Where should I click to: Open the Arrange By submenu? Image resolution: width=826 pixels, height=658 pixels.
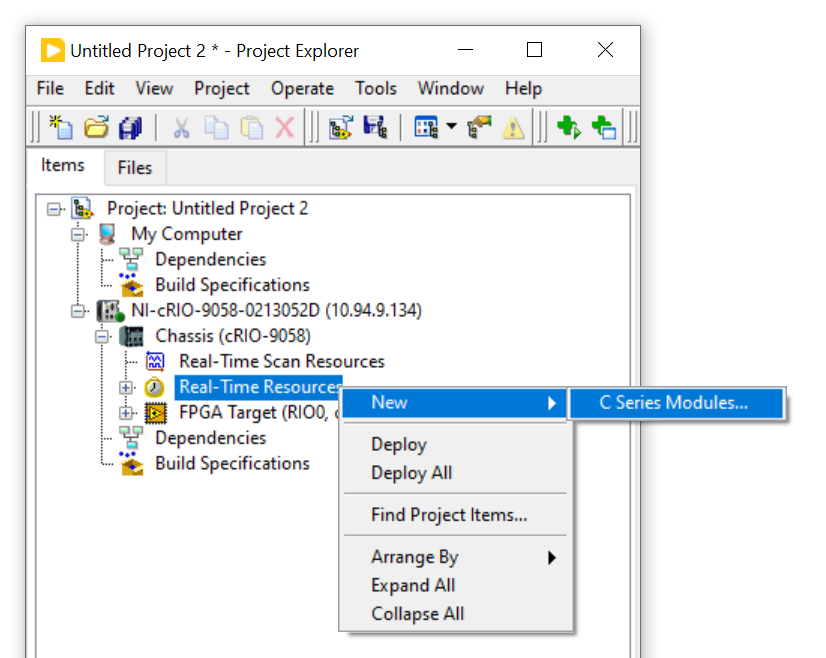456,557
